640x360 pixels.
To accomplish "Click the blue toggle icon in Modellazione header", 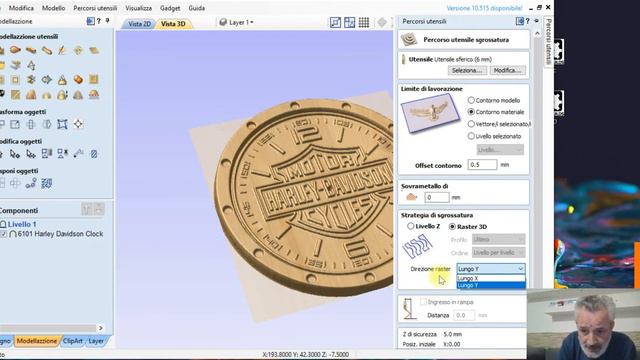I will coord(91,21).
